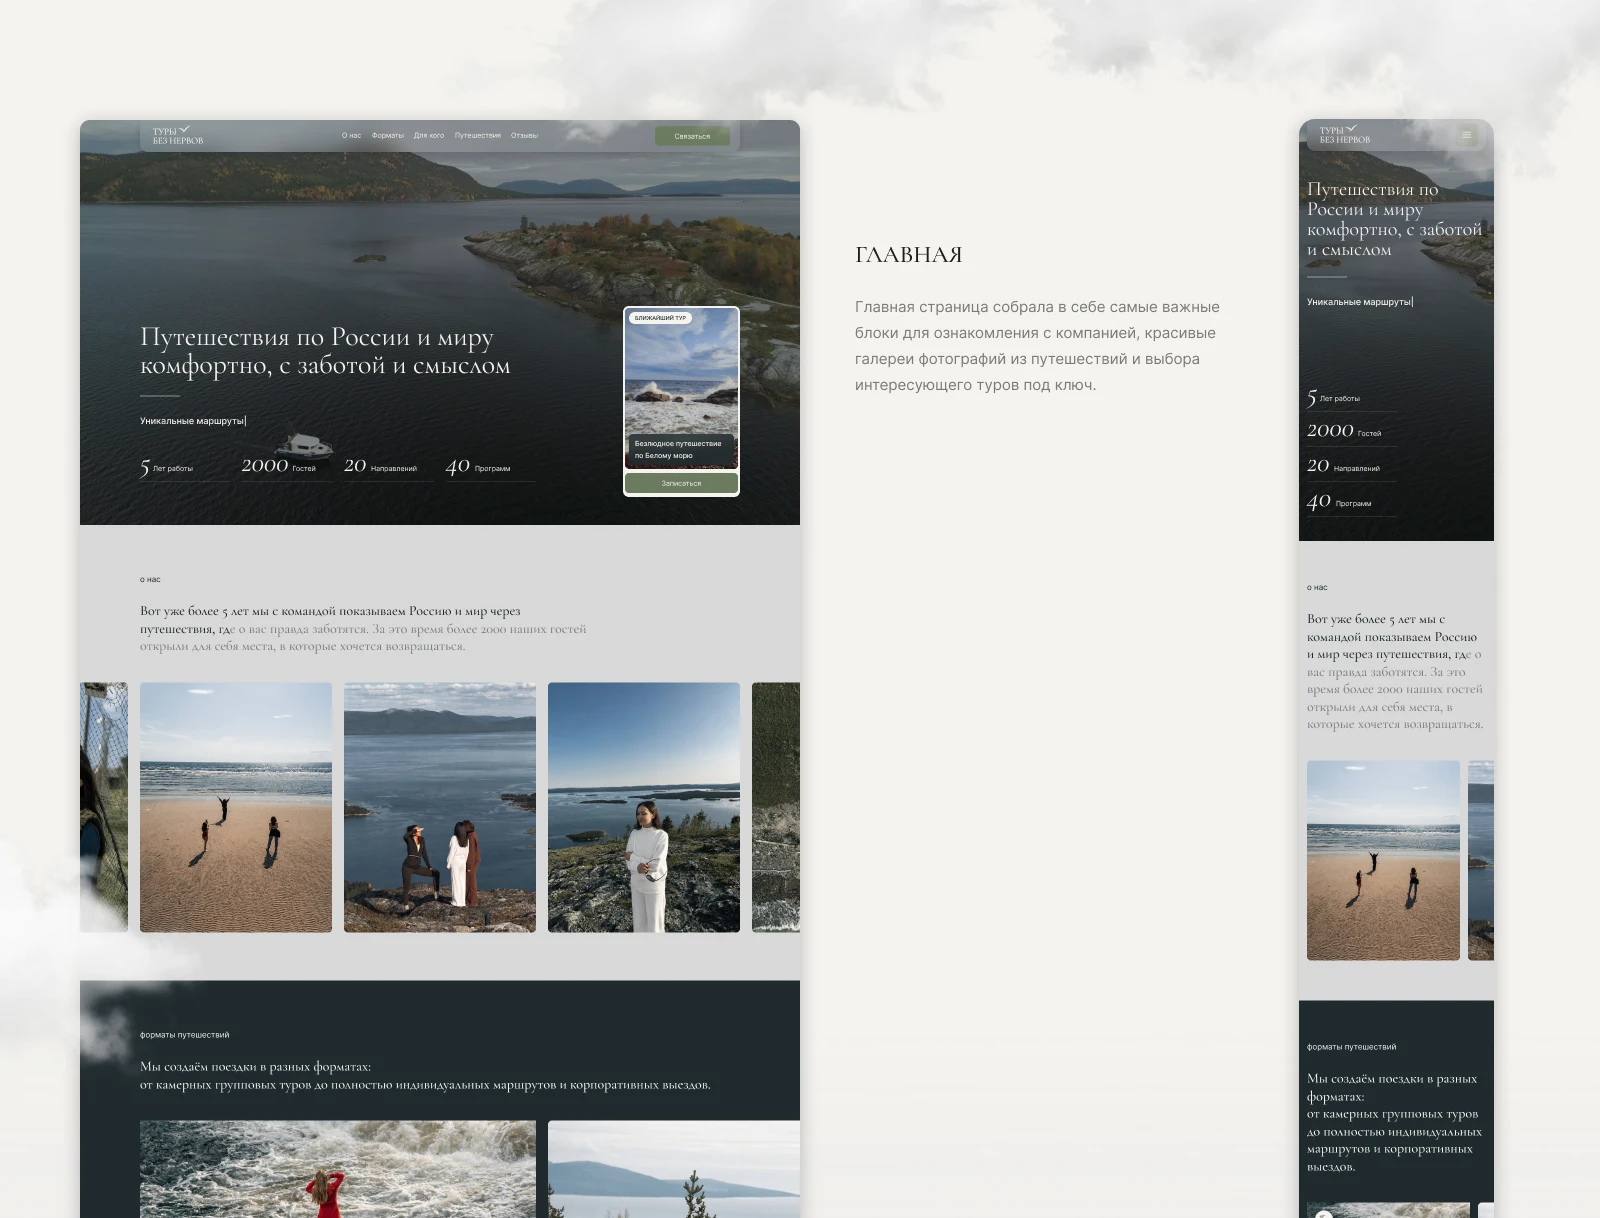Screen dimensions: 1600x1218
Task: Go to Форматы in the desktop navigation
Action: tap(388, 136)
